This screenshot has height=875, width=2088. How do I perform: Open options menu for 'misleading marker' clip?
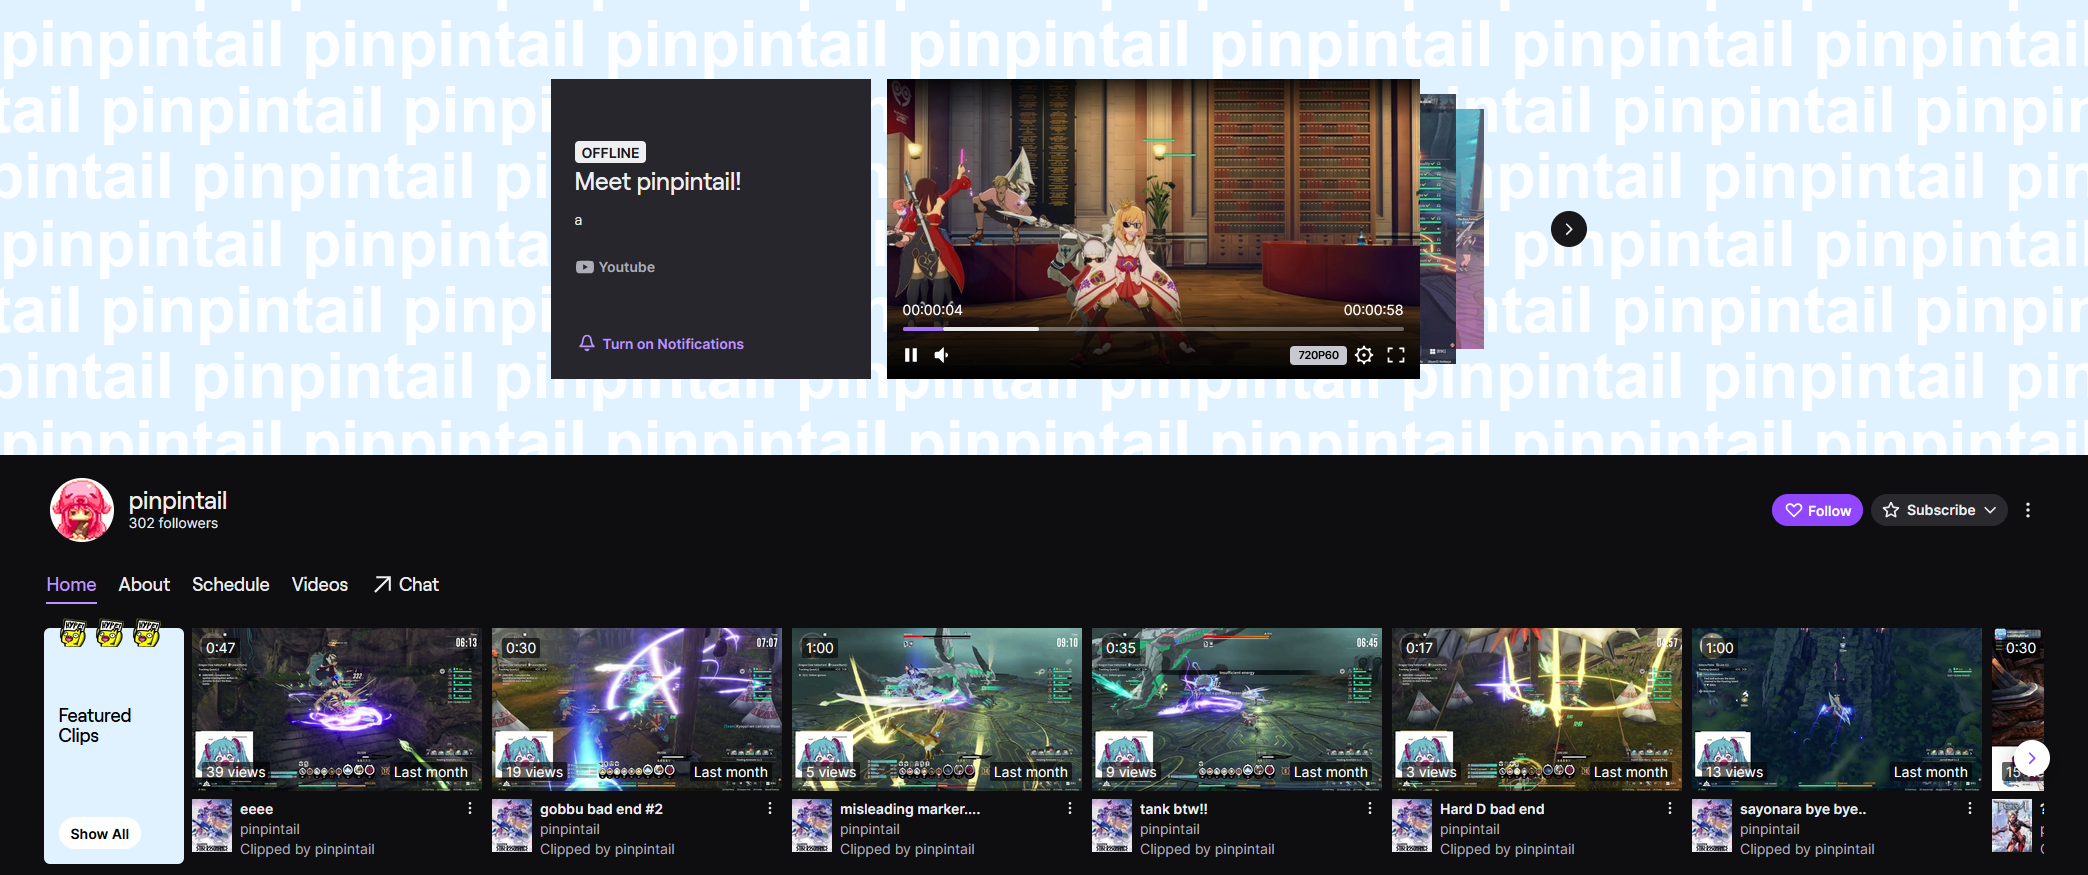(x=1070, y=809)
